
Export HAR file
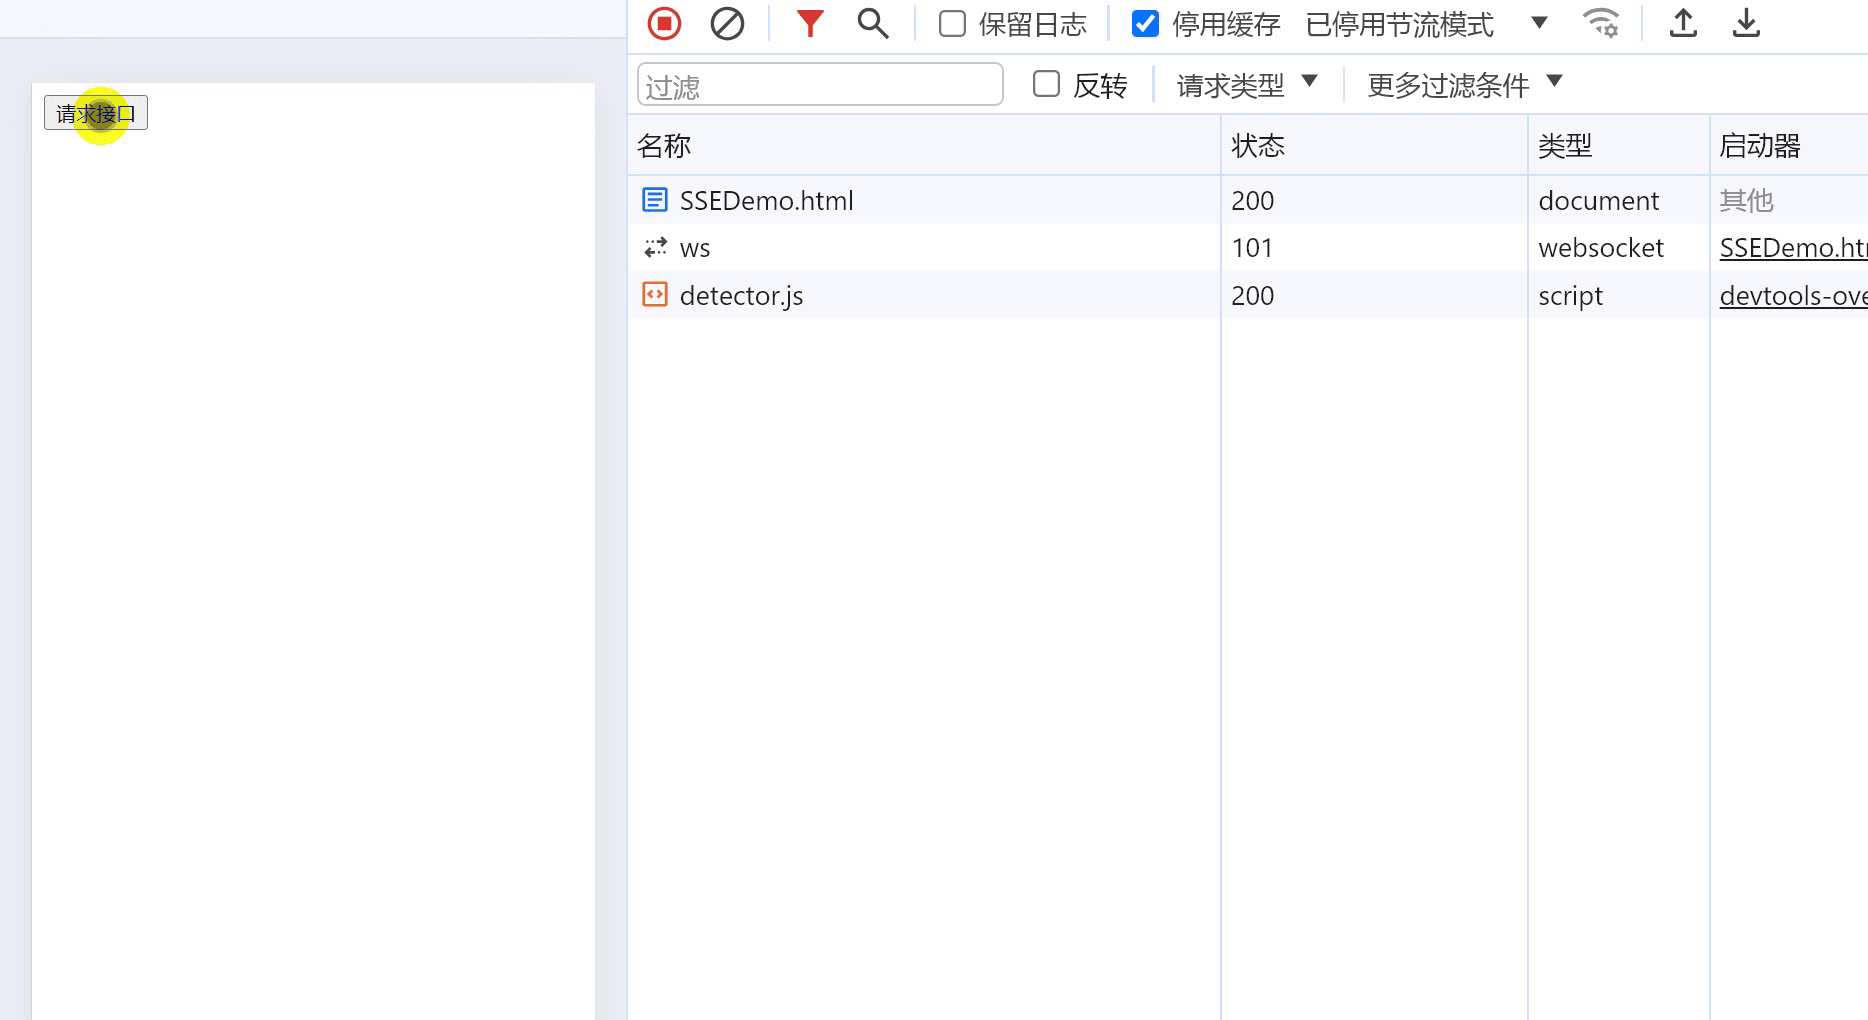point(1746,22)
